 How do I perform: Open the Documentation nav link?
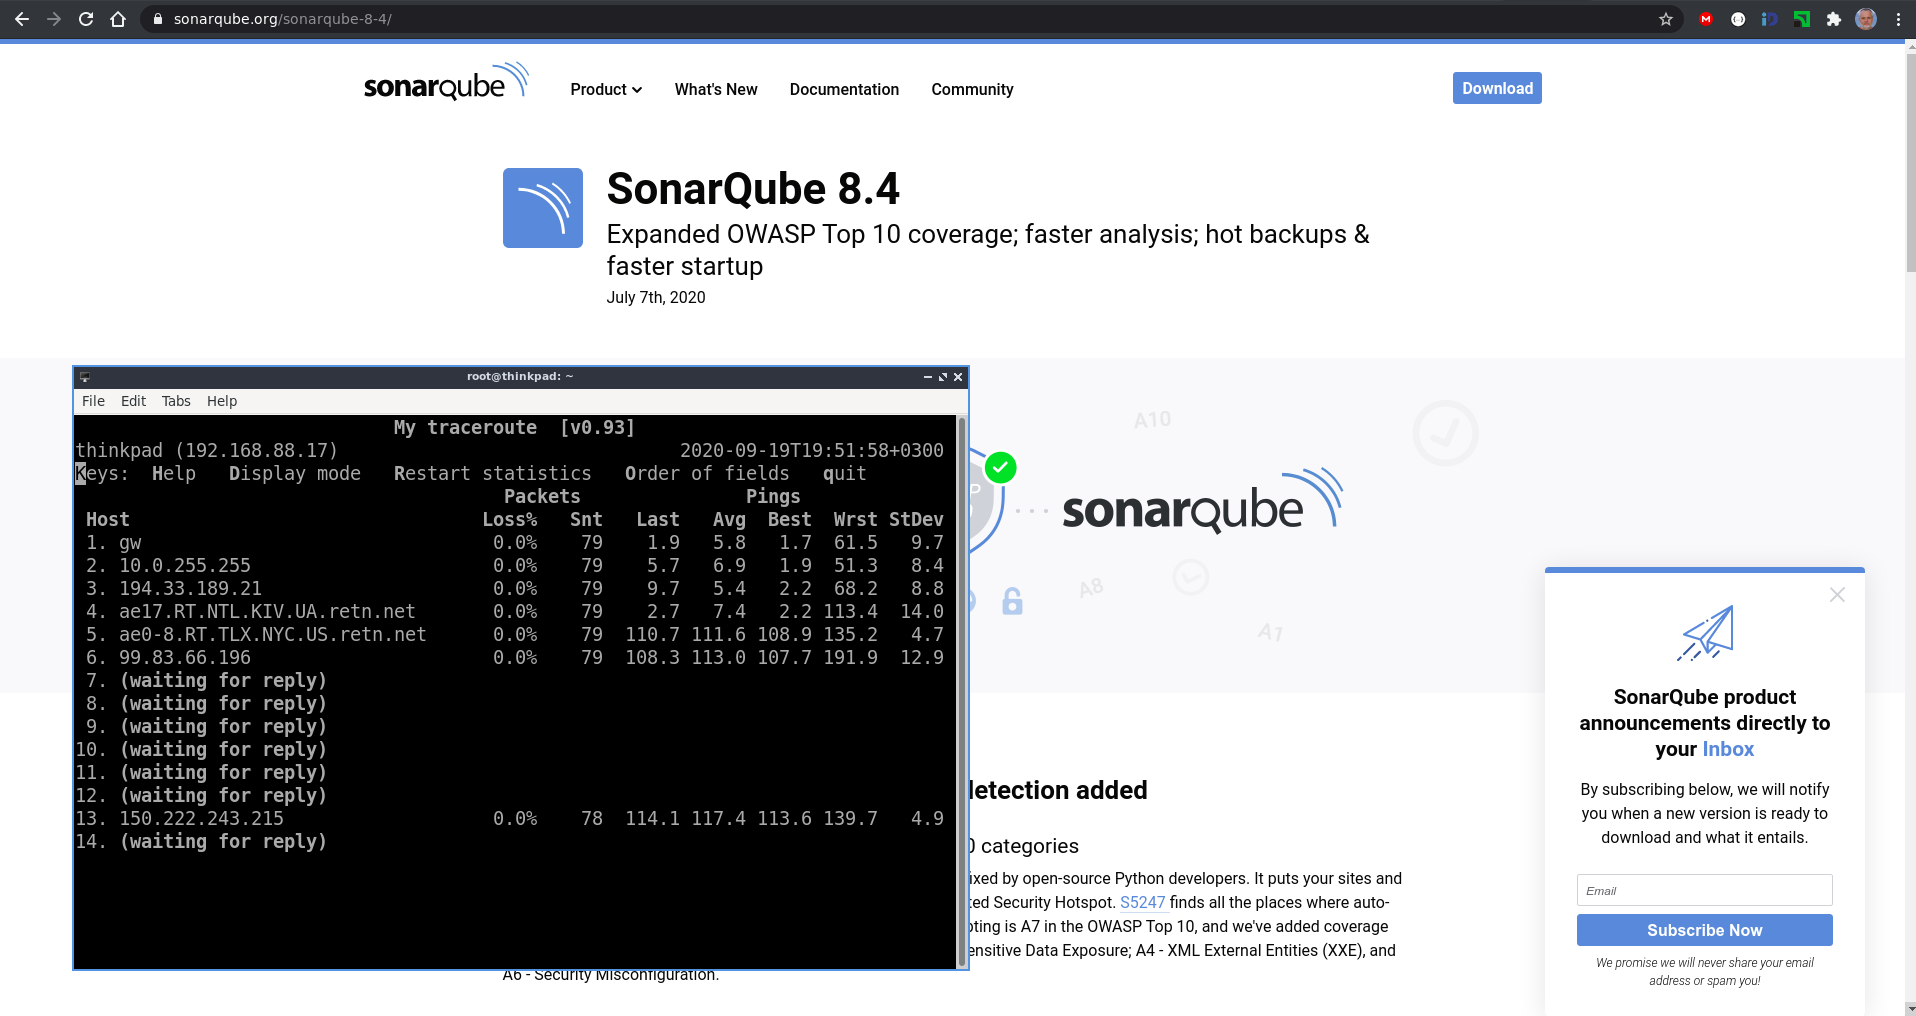point(844,90)
